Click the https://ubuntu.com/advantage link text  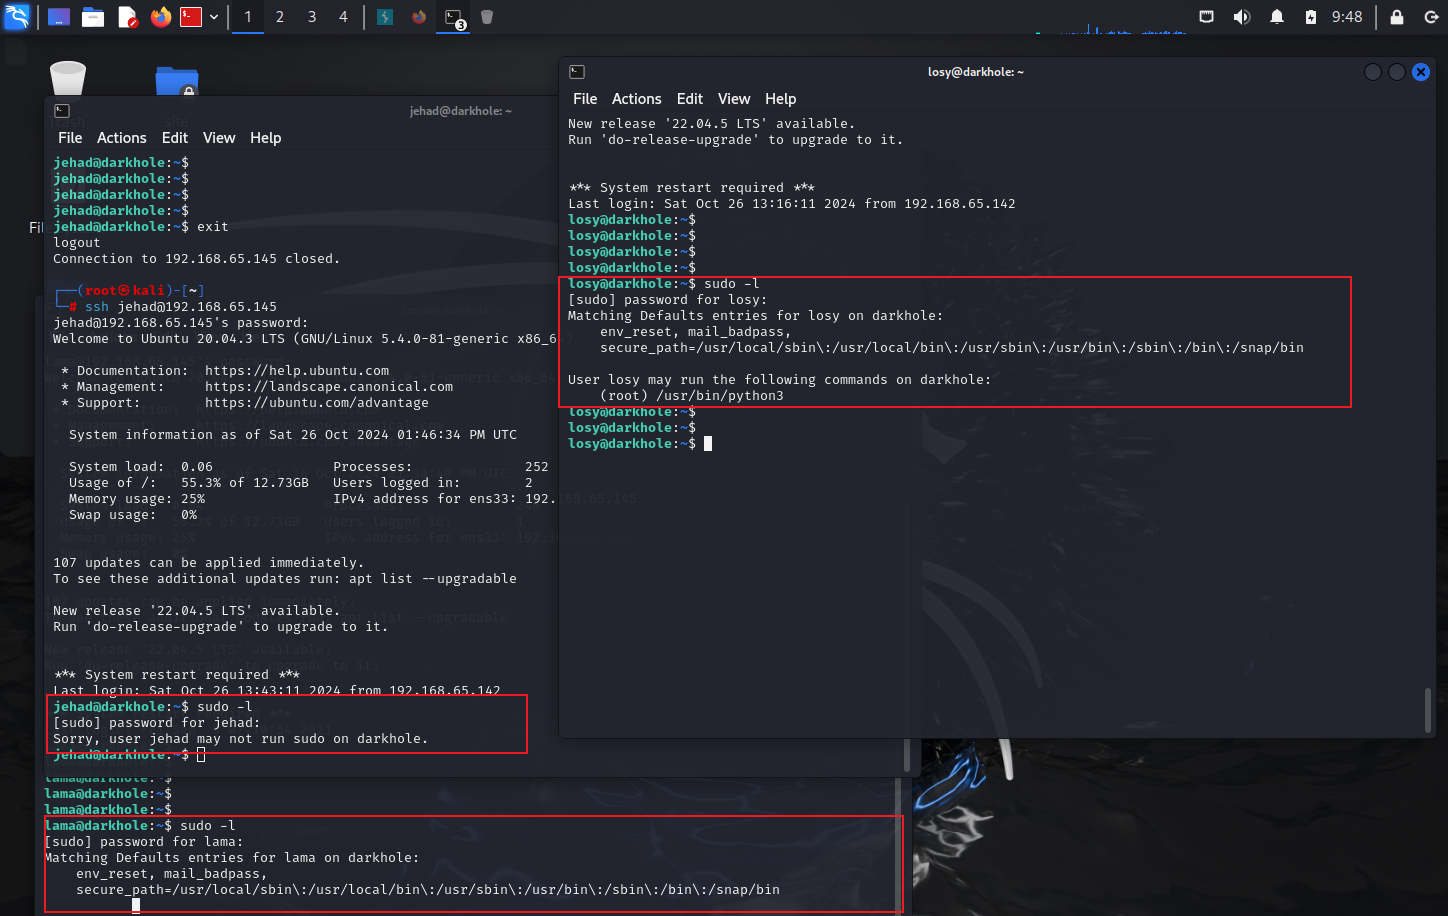pos(317,403)
